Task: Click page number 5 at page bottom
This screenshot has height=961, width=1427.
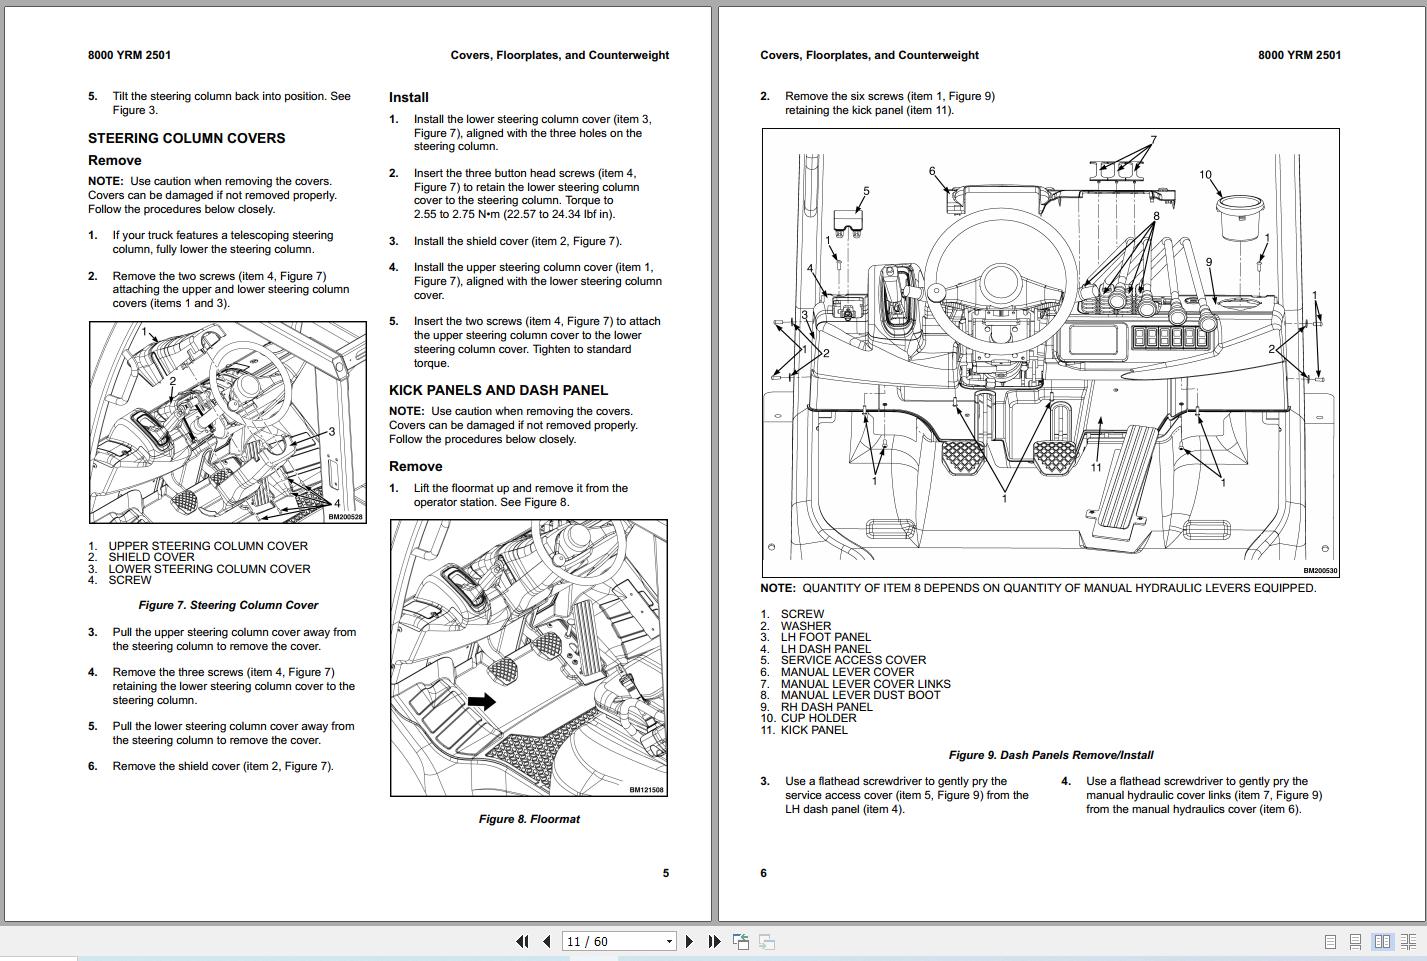Action: pos(666,873)
